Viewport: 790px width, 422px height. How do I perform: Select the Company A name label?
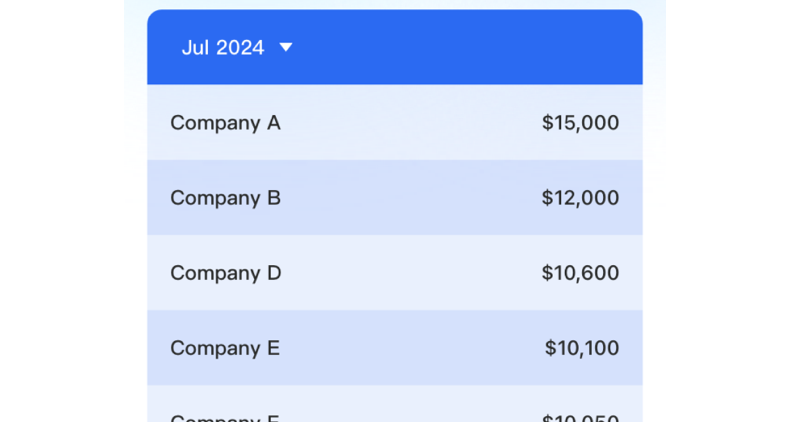(x=225, y=123)
